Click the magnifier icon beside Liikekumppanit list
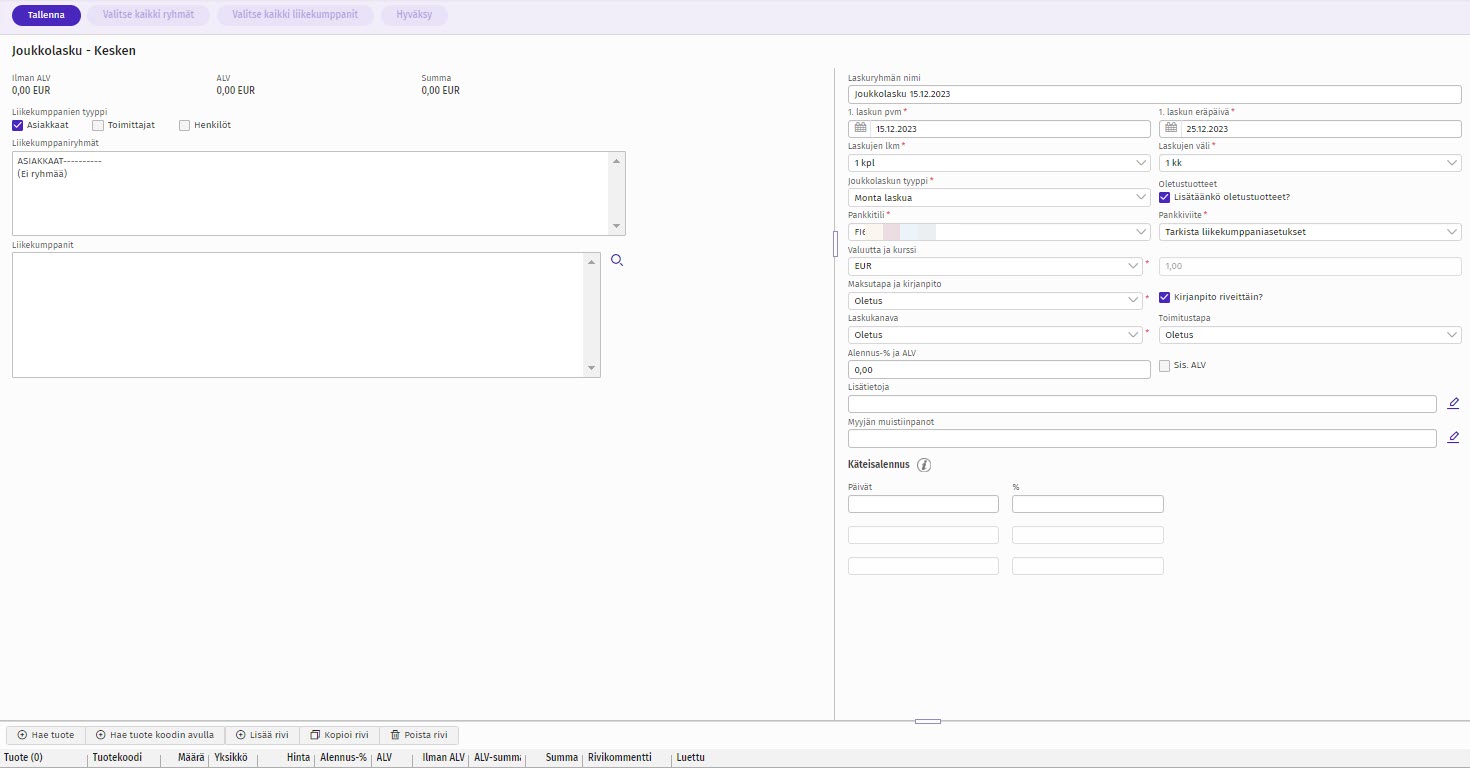The image size is (1470, 768). 617,261
